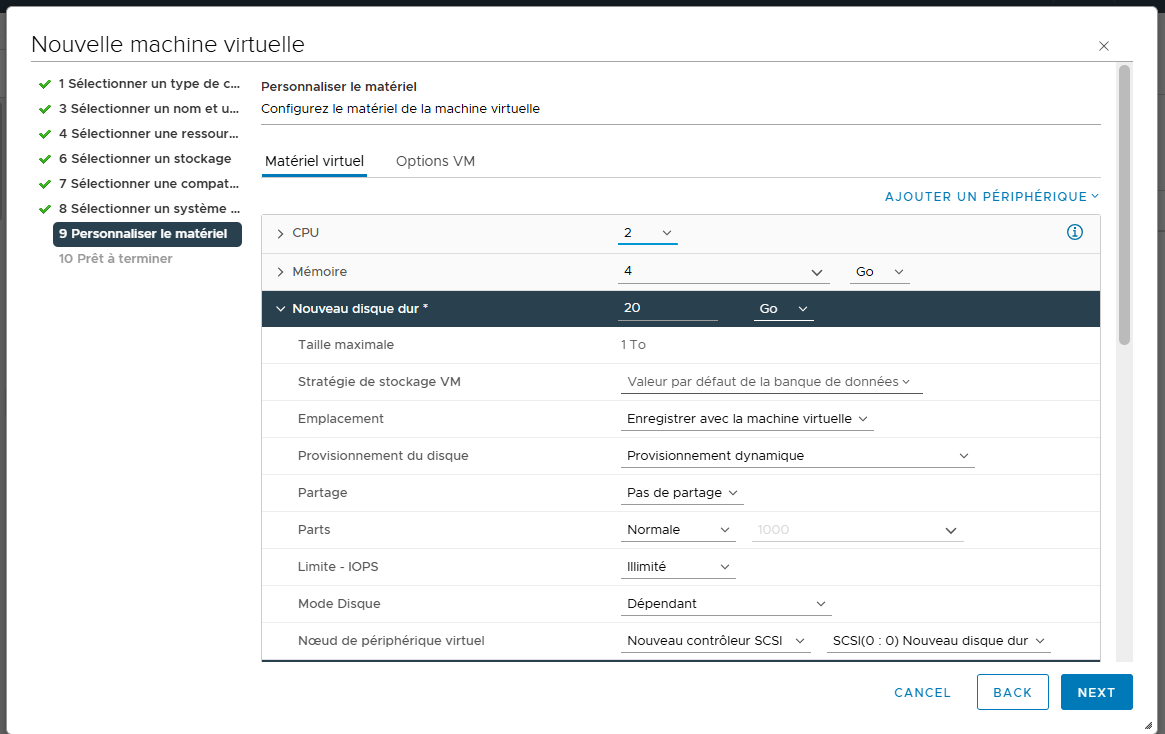The height and width of the screenshot is (734, 1165).
Task: Open the Ajouter un périphérique menu
Action: [991, 197]
